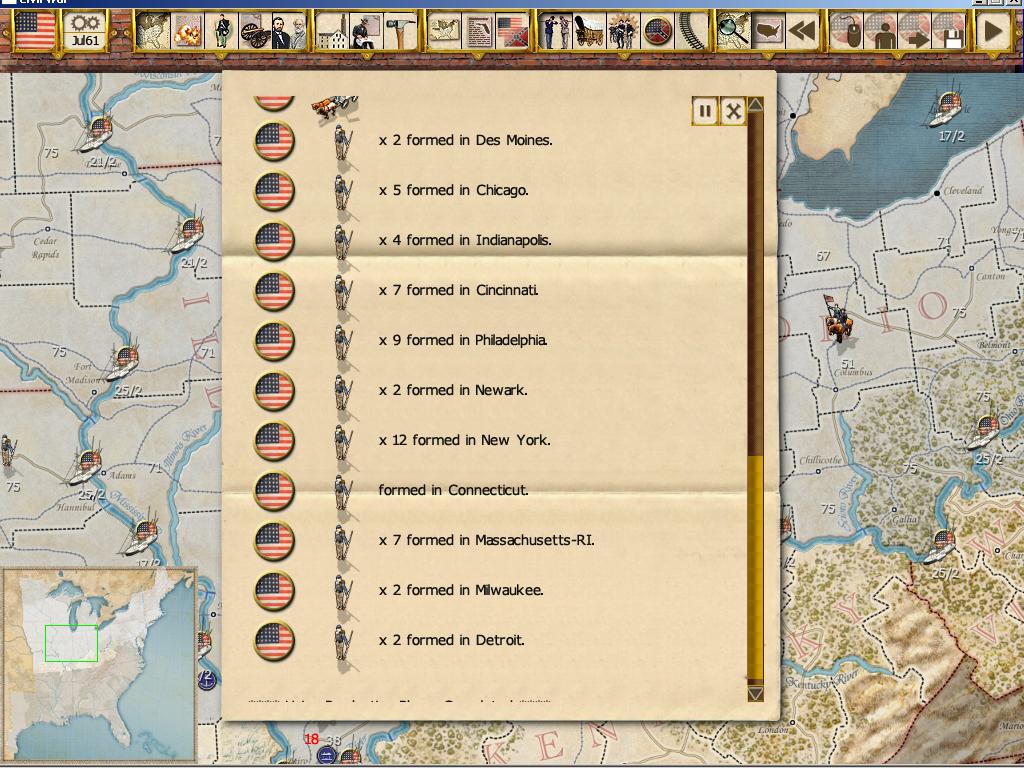Click 'x 7 formed in Cincinnati.' line
The width and height of the screenshot is (1024, 768).
tap(458, 290)
